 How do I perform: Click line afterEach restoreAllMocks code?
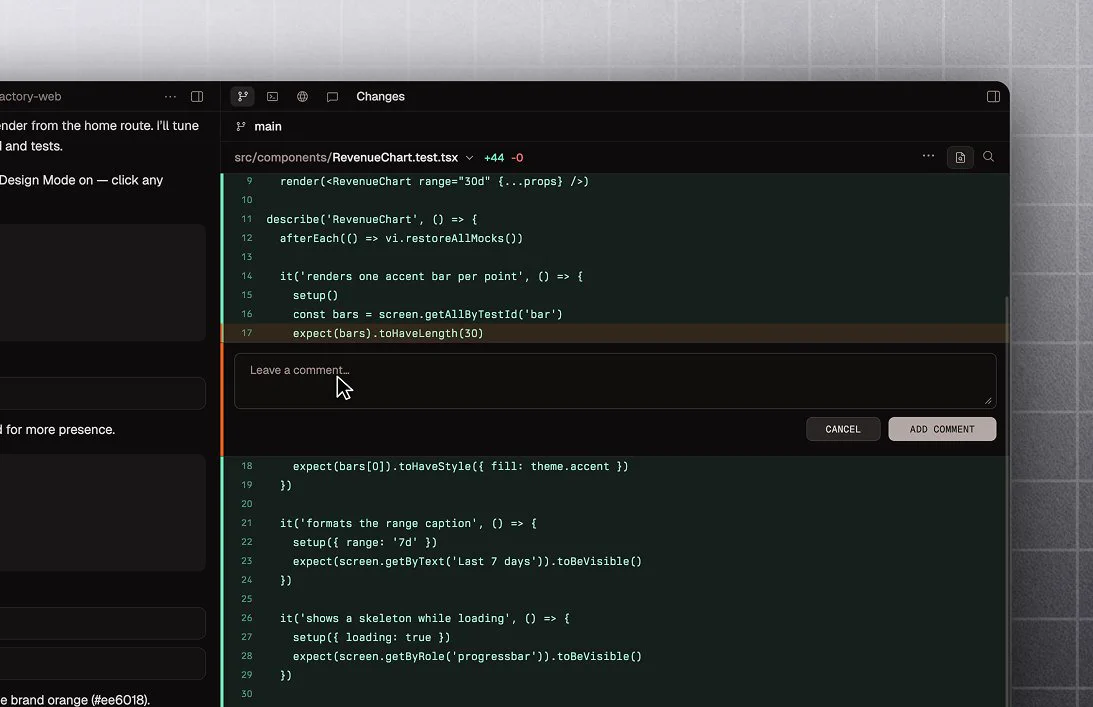(401, 238)
